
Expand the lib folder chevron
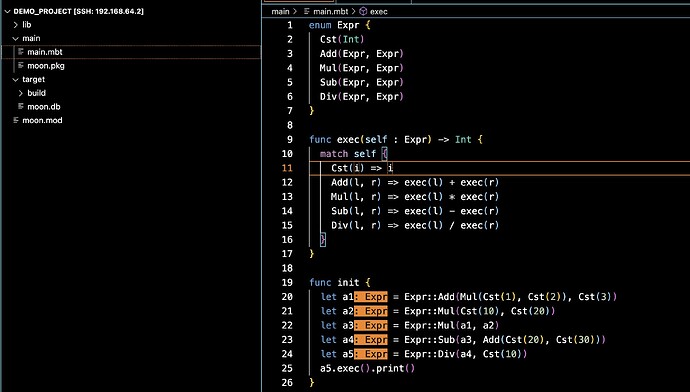click(x=16, y=25)
